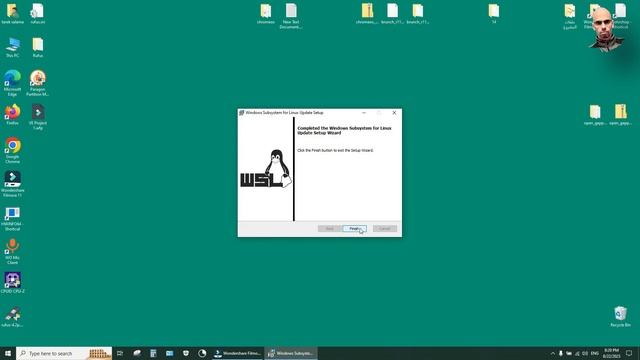Select the open_gapps folder icon
This screenshot has width=640, height=360.
coord(595,115)
